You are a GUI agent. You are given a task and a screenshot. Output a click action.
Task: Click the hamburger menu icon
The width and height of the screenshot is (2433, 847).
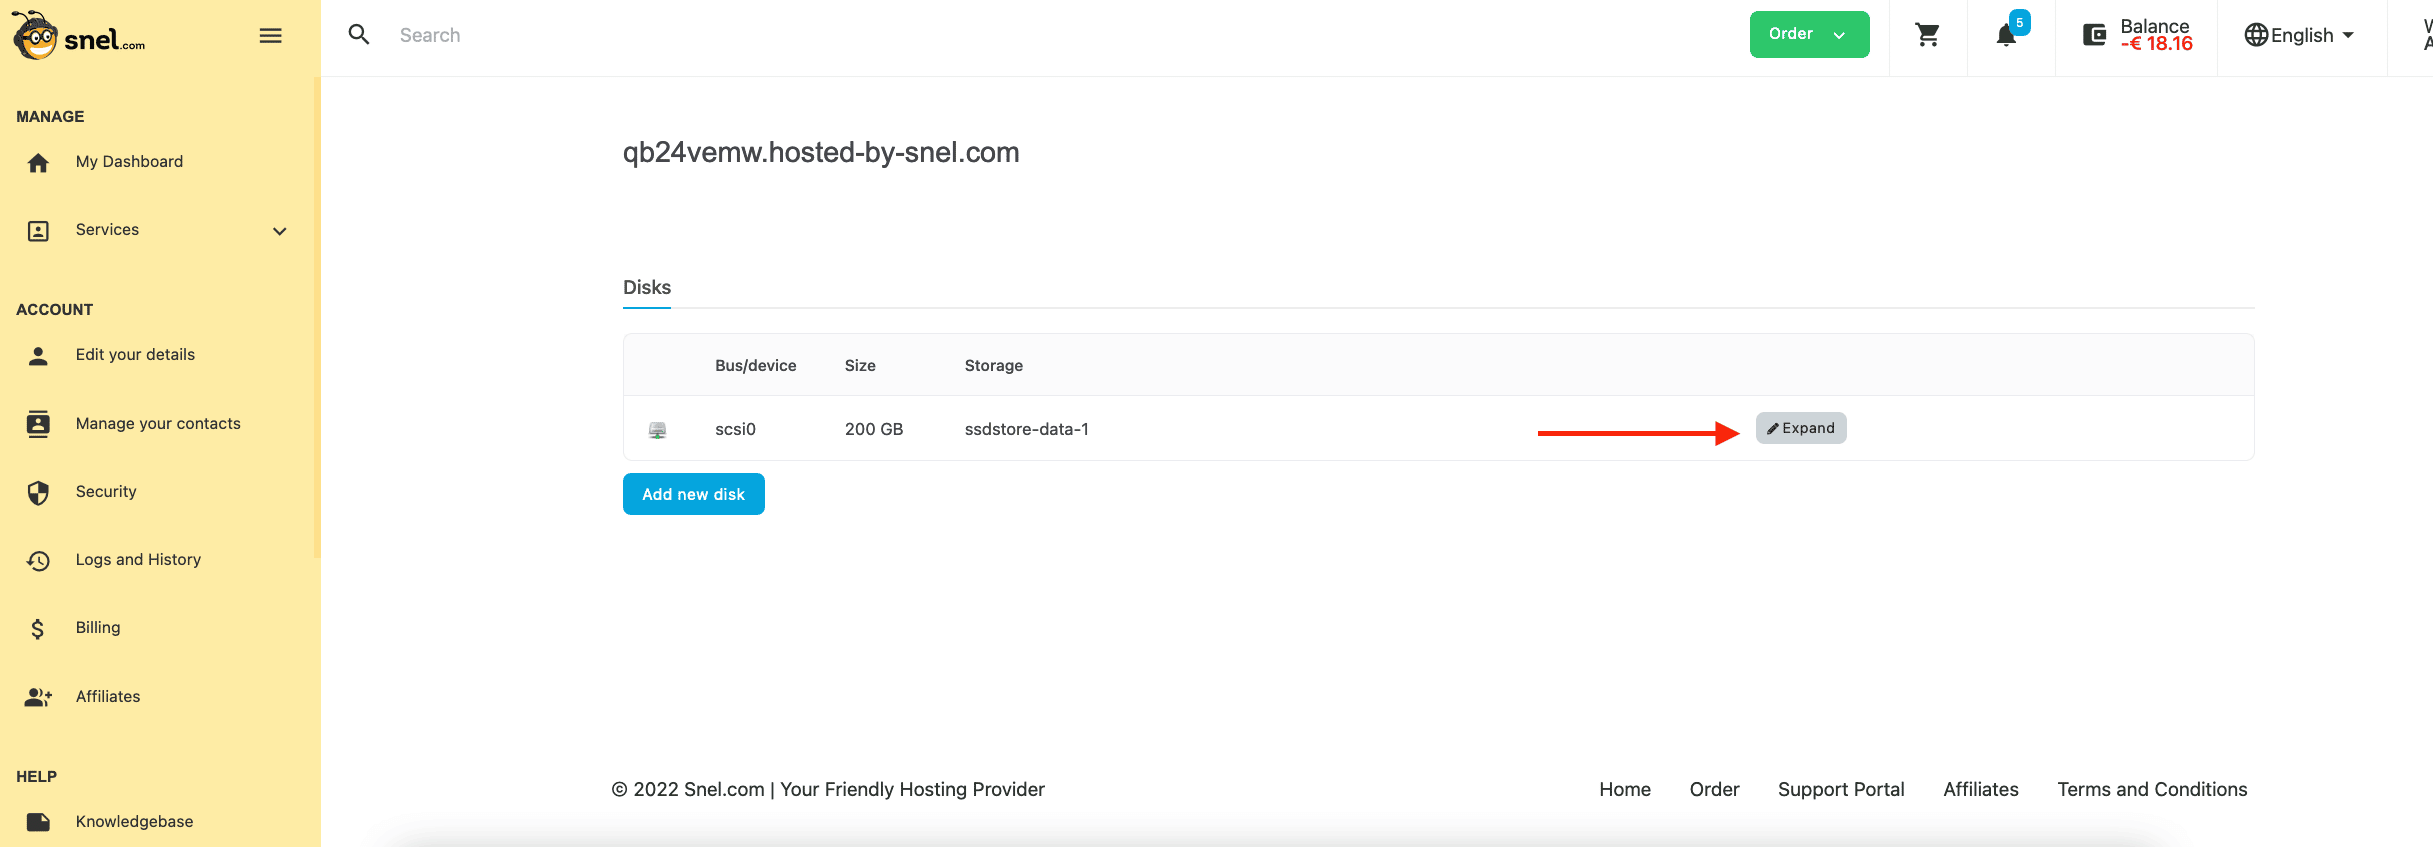(270, 36)
